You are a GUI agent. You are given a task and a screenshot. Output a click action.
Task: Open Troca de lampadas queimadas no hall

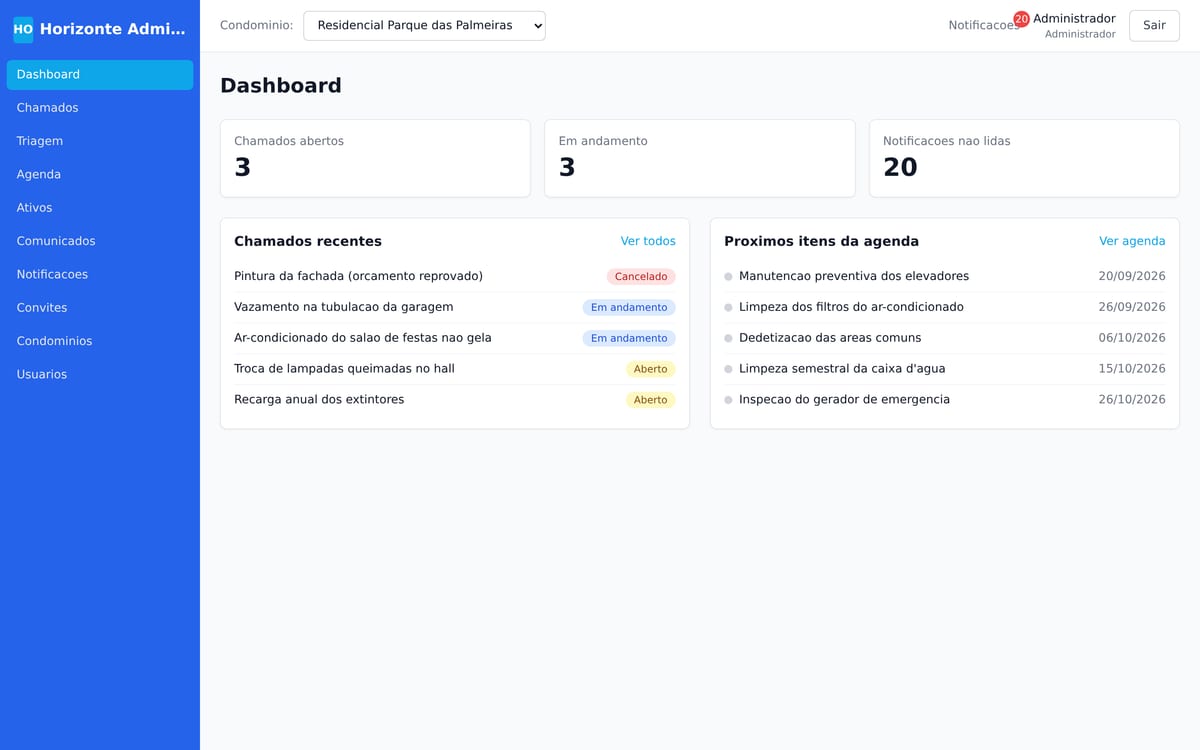[x=344, y=369]
